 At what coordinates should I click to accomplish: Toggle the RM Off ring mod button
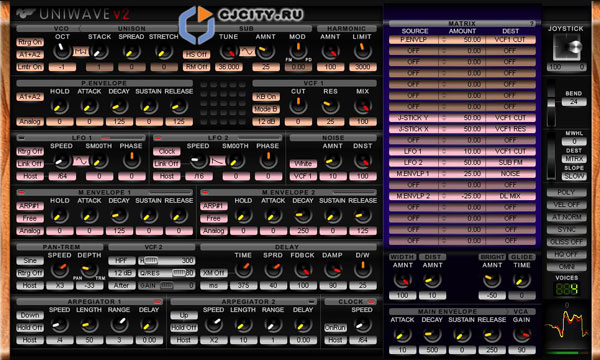(x=196, y=67)
